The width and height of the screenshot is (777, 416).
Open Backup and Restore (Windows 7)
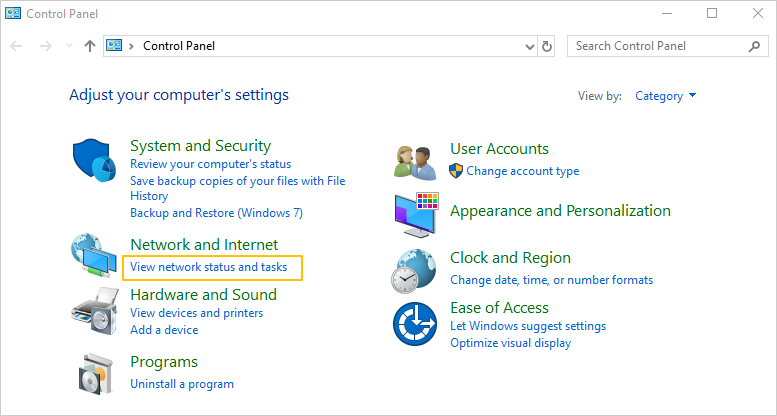point(216,213)
